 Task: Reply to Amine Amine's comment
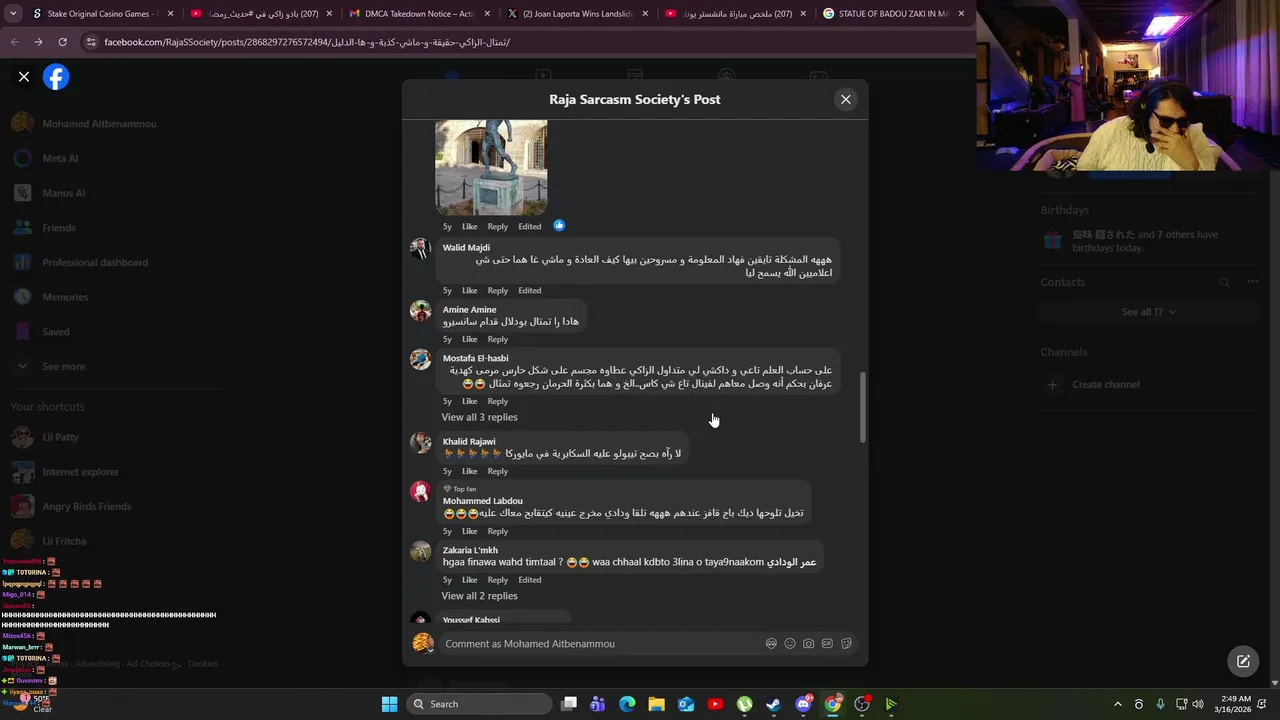(x=497, y=339)
